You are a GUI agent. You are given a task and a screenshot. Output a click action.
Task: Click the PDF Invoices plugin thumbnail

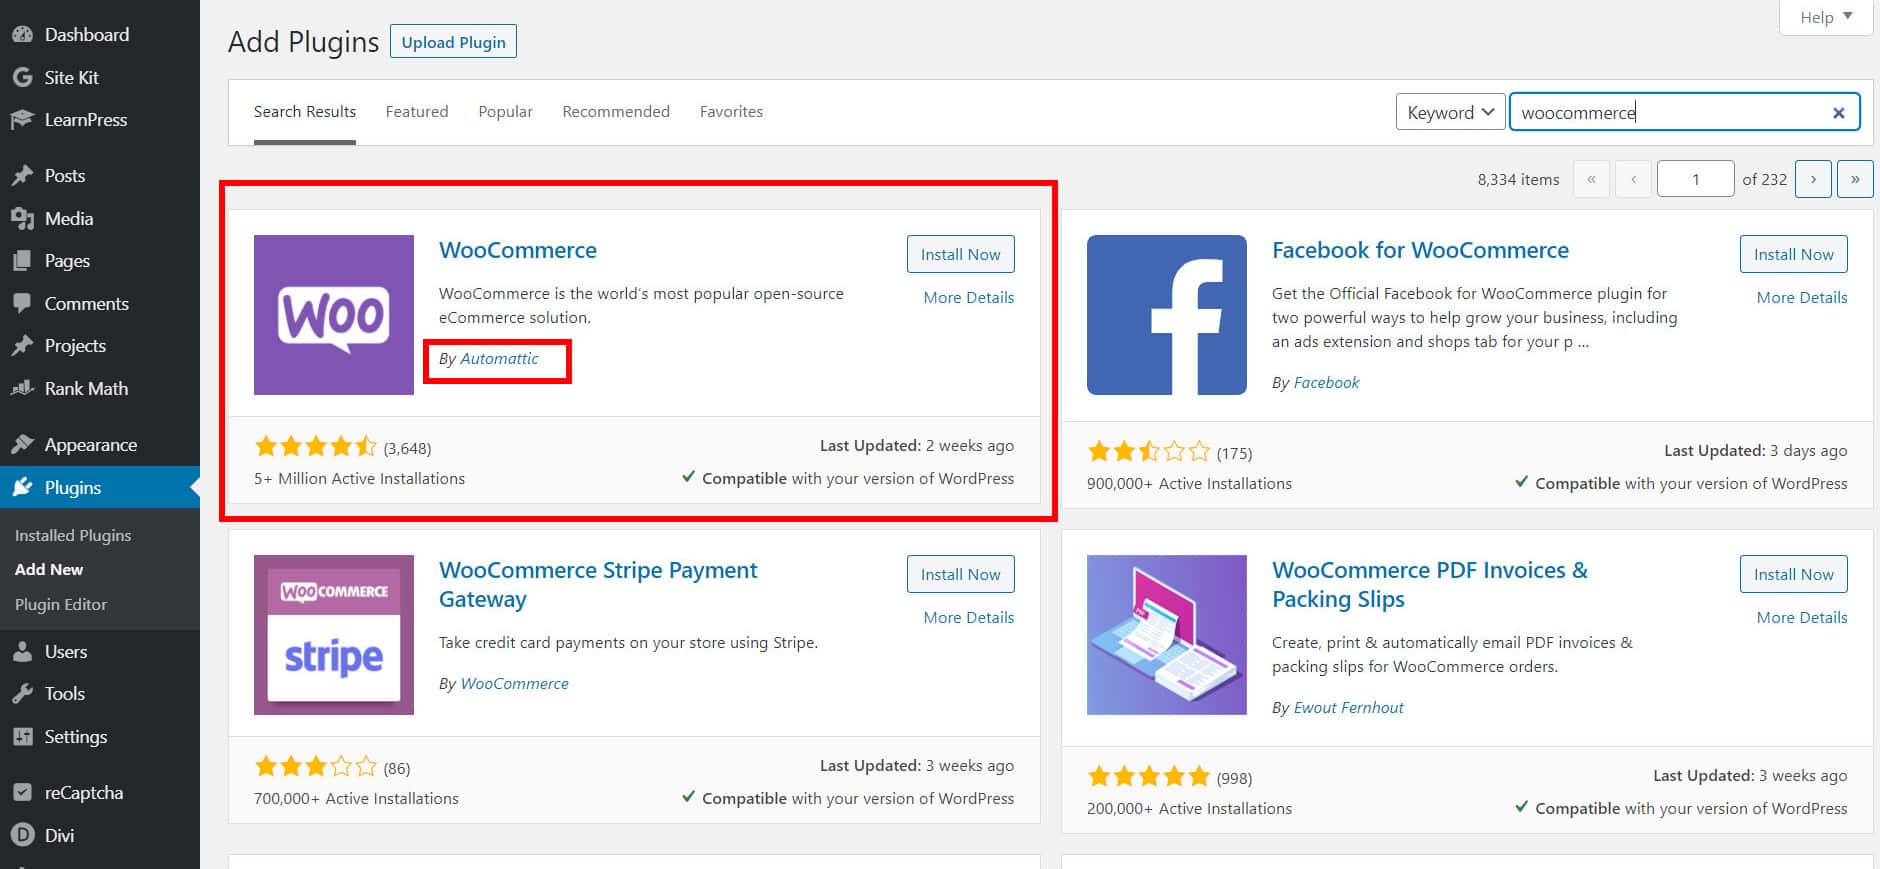click(1167, 635)
